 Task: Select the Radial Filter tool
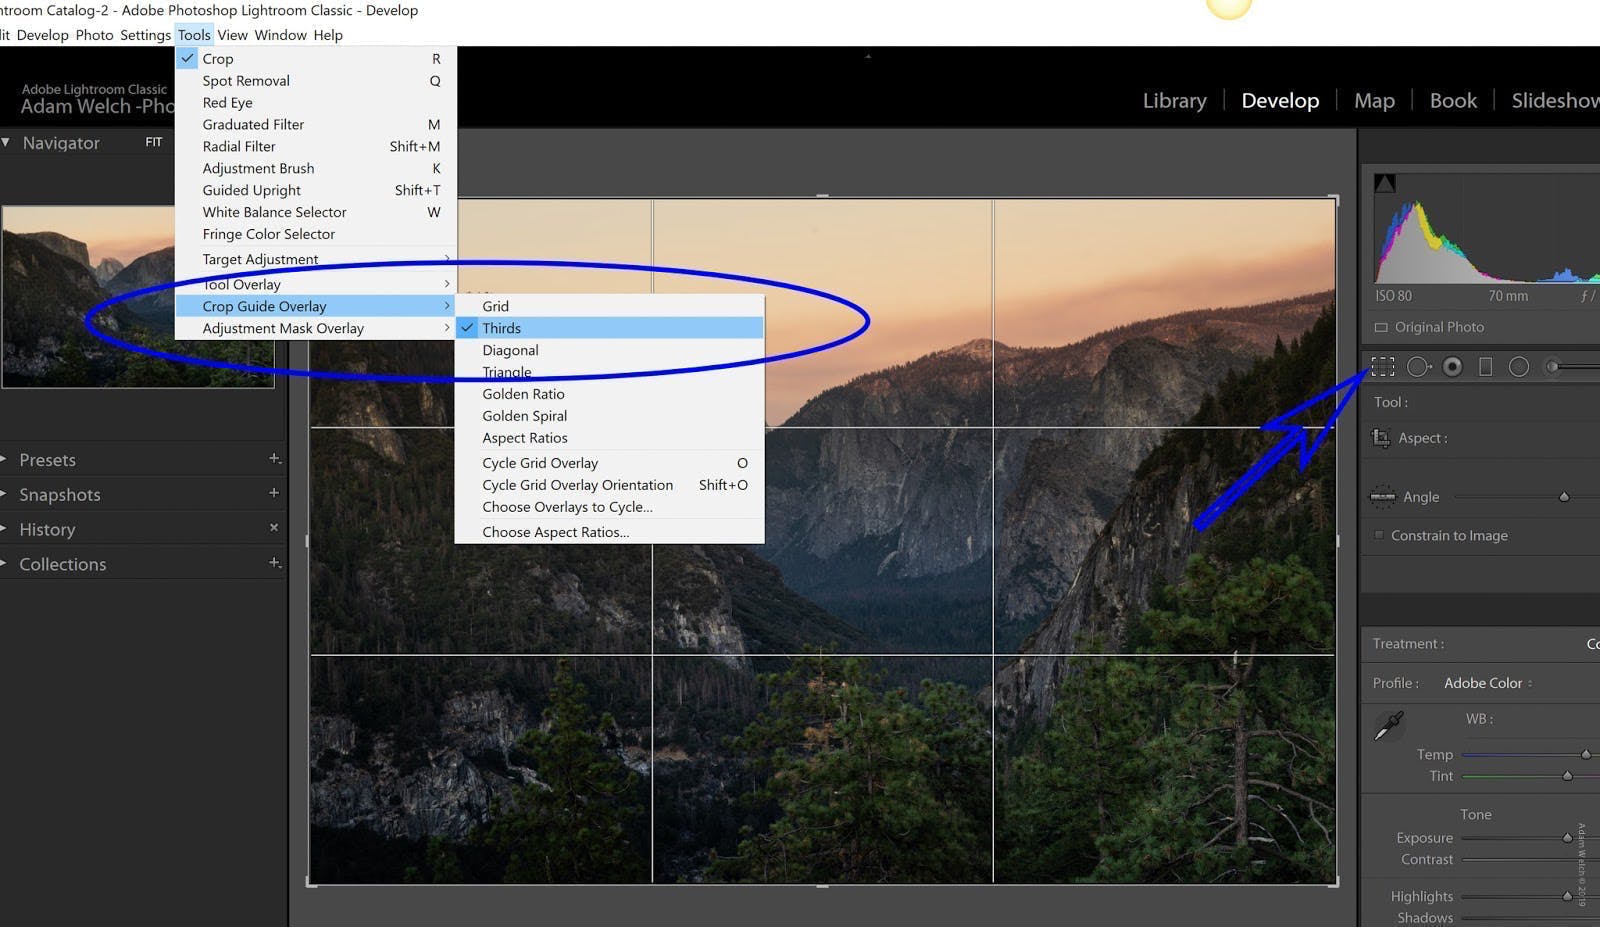point(1519,366)
